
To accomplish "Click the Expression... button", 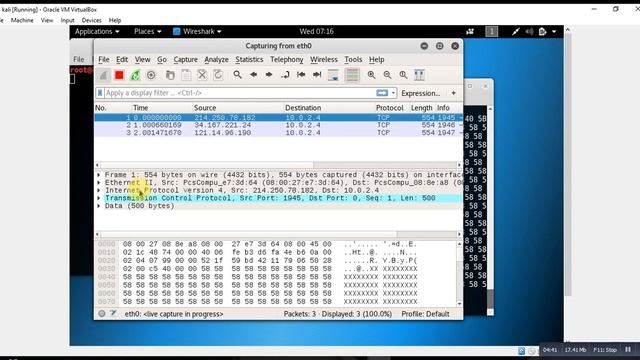I will (420, 93).
